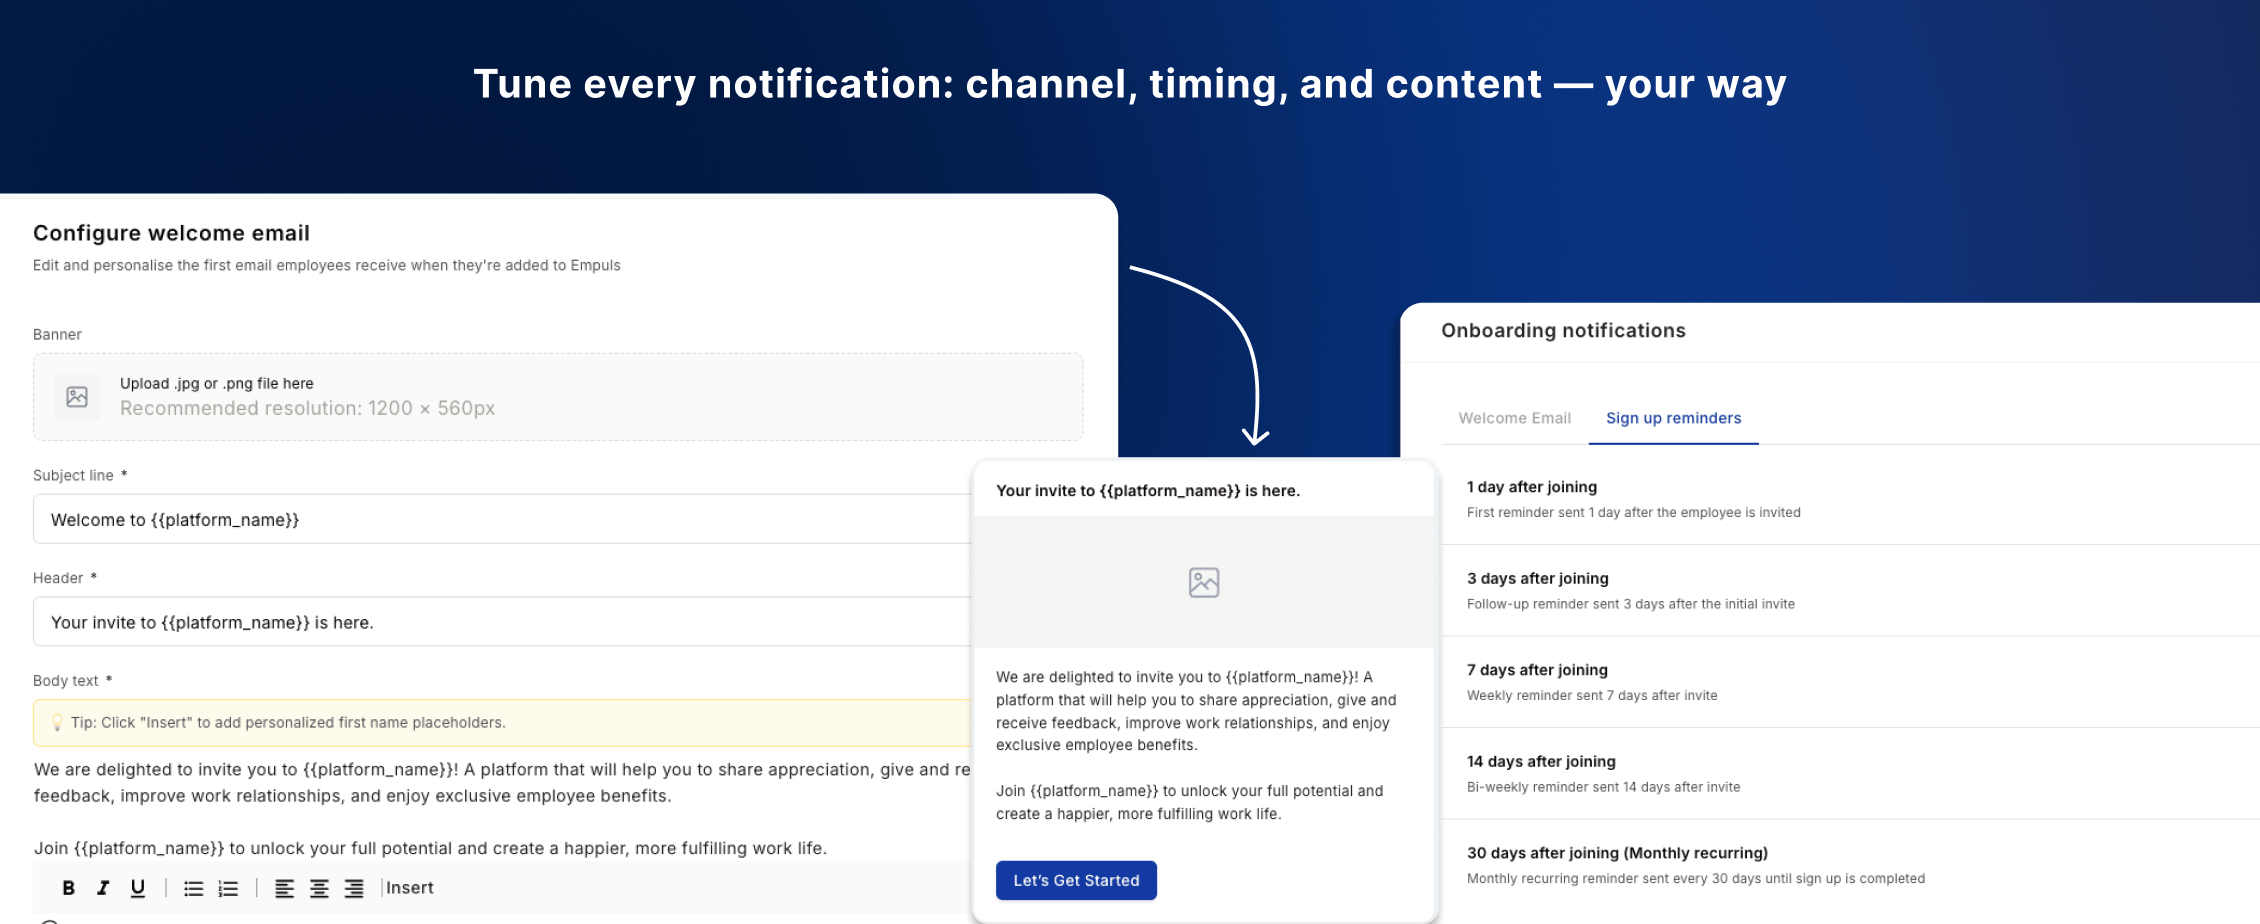Switch to Sign up reminders tab
Image resolution: width=2260 pixels, height=924 pixels.
point(1673,418)
